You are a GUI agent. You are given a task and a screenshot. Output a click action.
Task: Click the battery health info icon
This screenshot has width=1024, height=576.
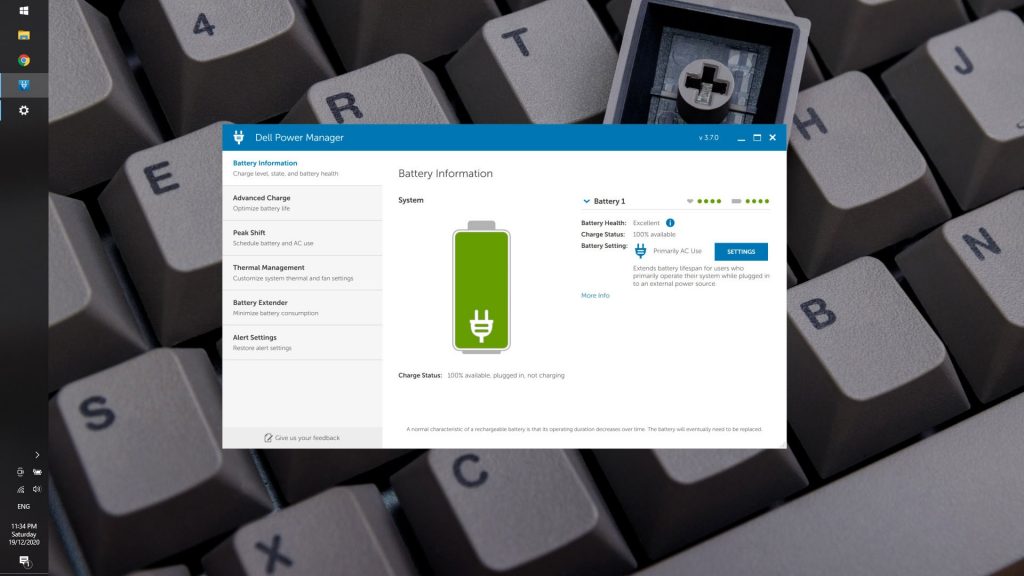[670, 223]
